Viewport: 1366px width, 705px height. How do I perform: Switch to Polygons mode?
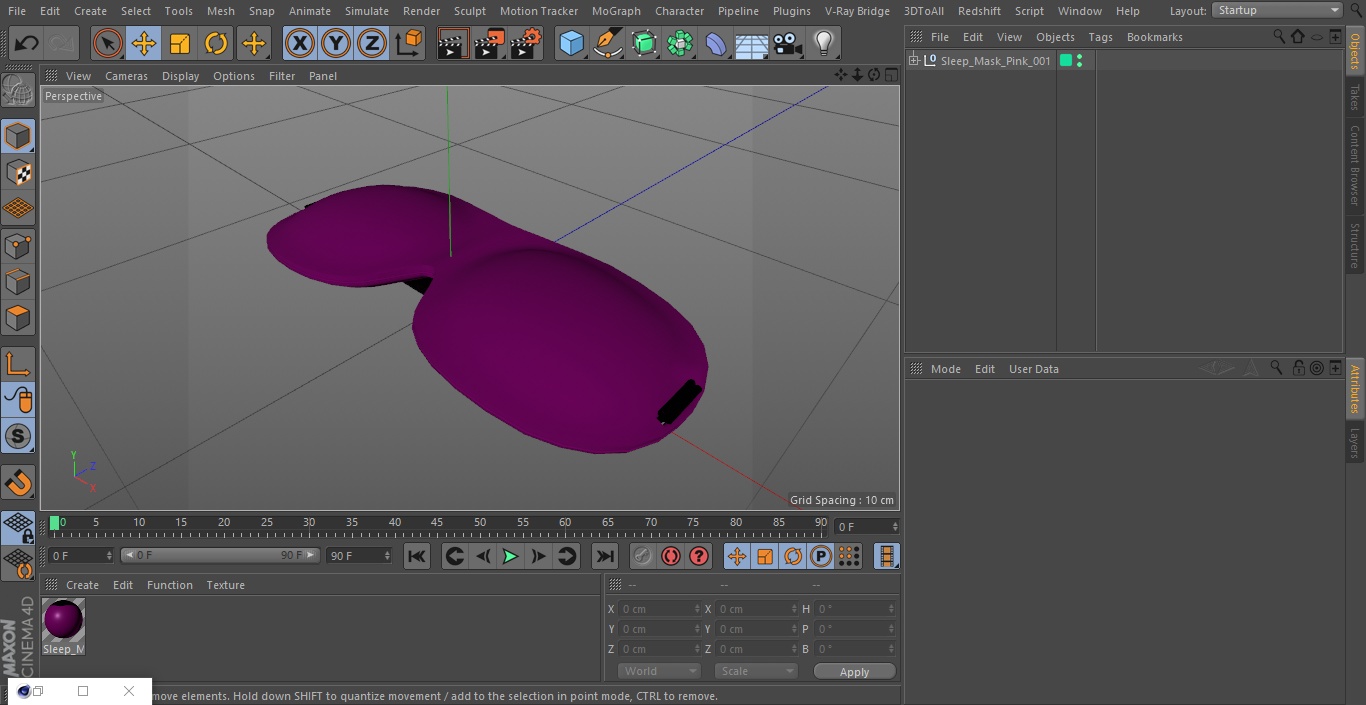pos(18,318)
